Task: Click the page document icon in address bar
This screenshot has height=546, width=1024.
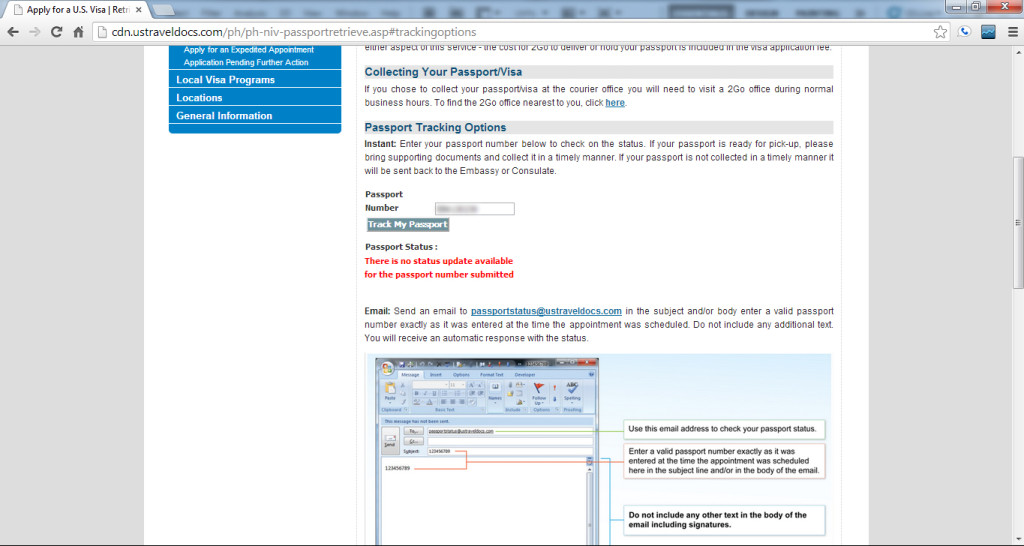Action: click(102, 32)
